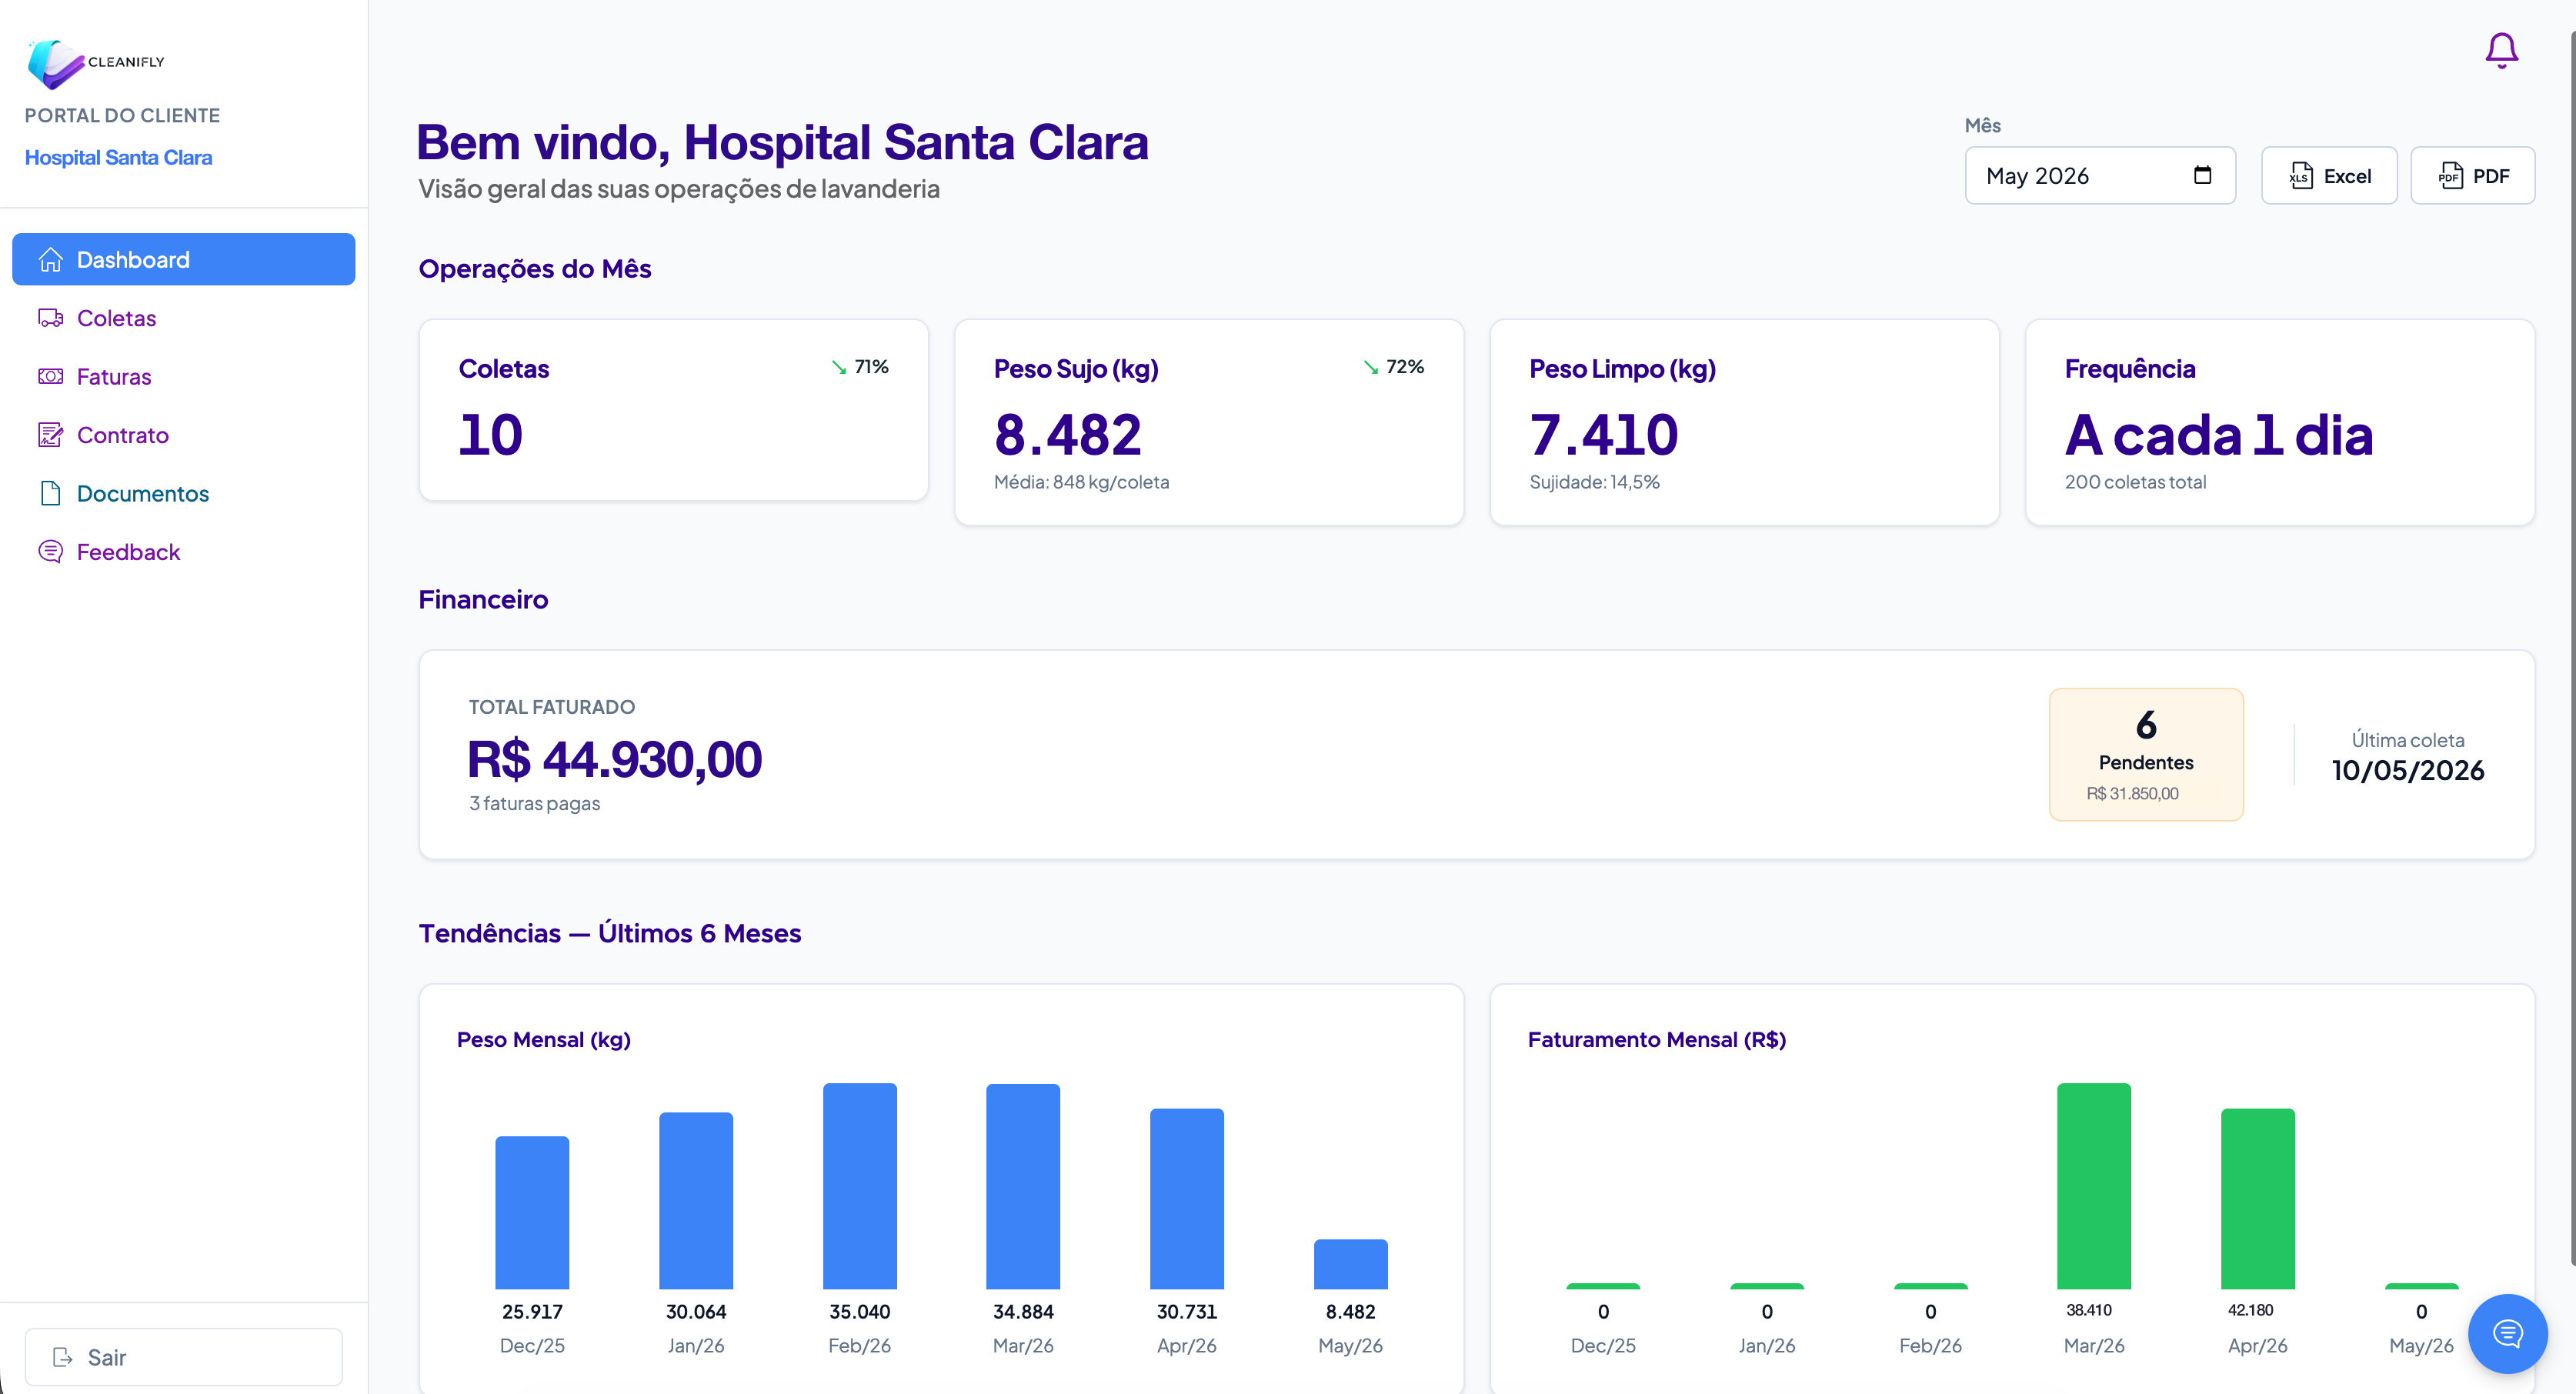The height and width of the screenshot is (1394, 2576).
Task: Open the floating chat support button
Action: click(x=2507, y=1333)
